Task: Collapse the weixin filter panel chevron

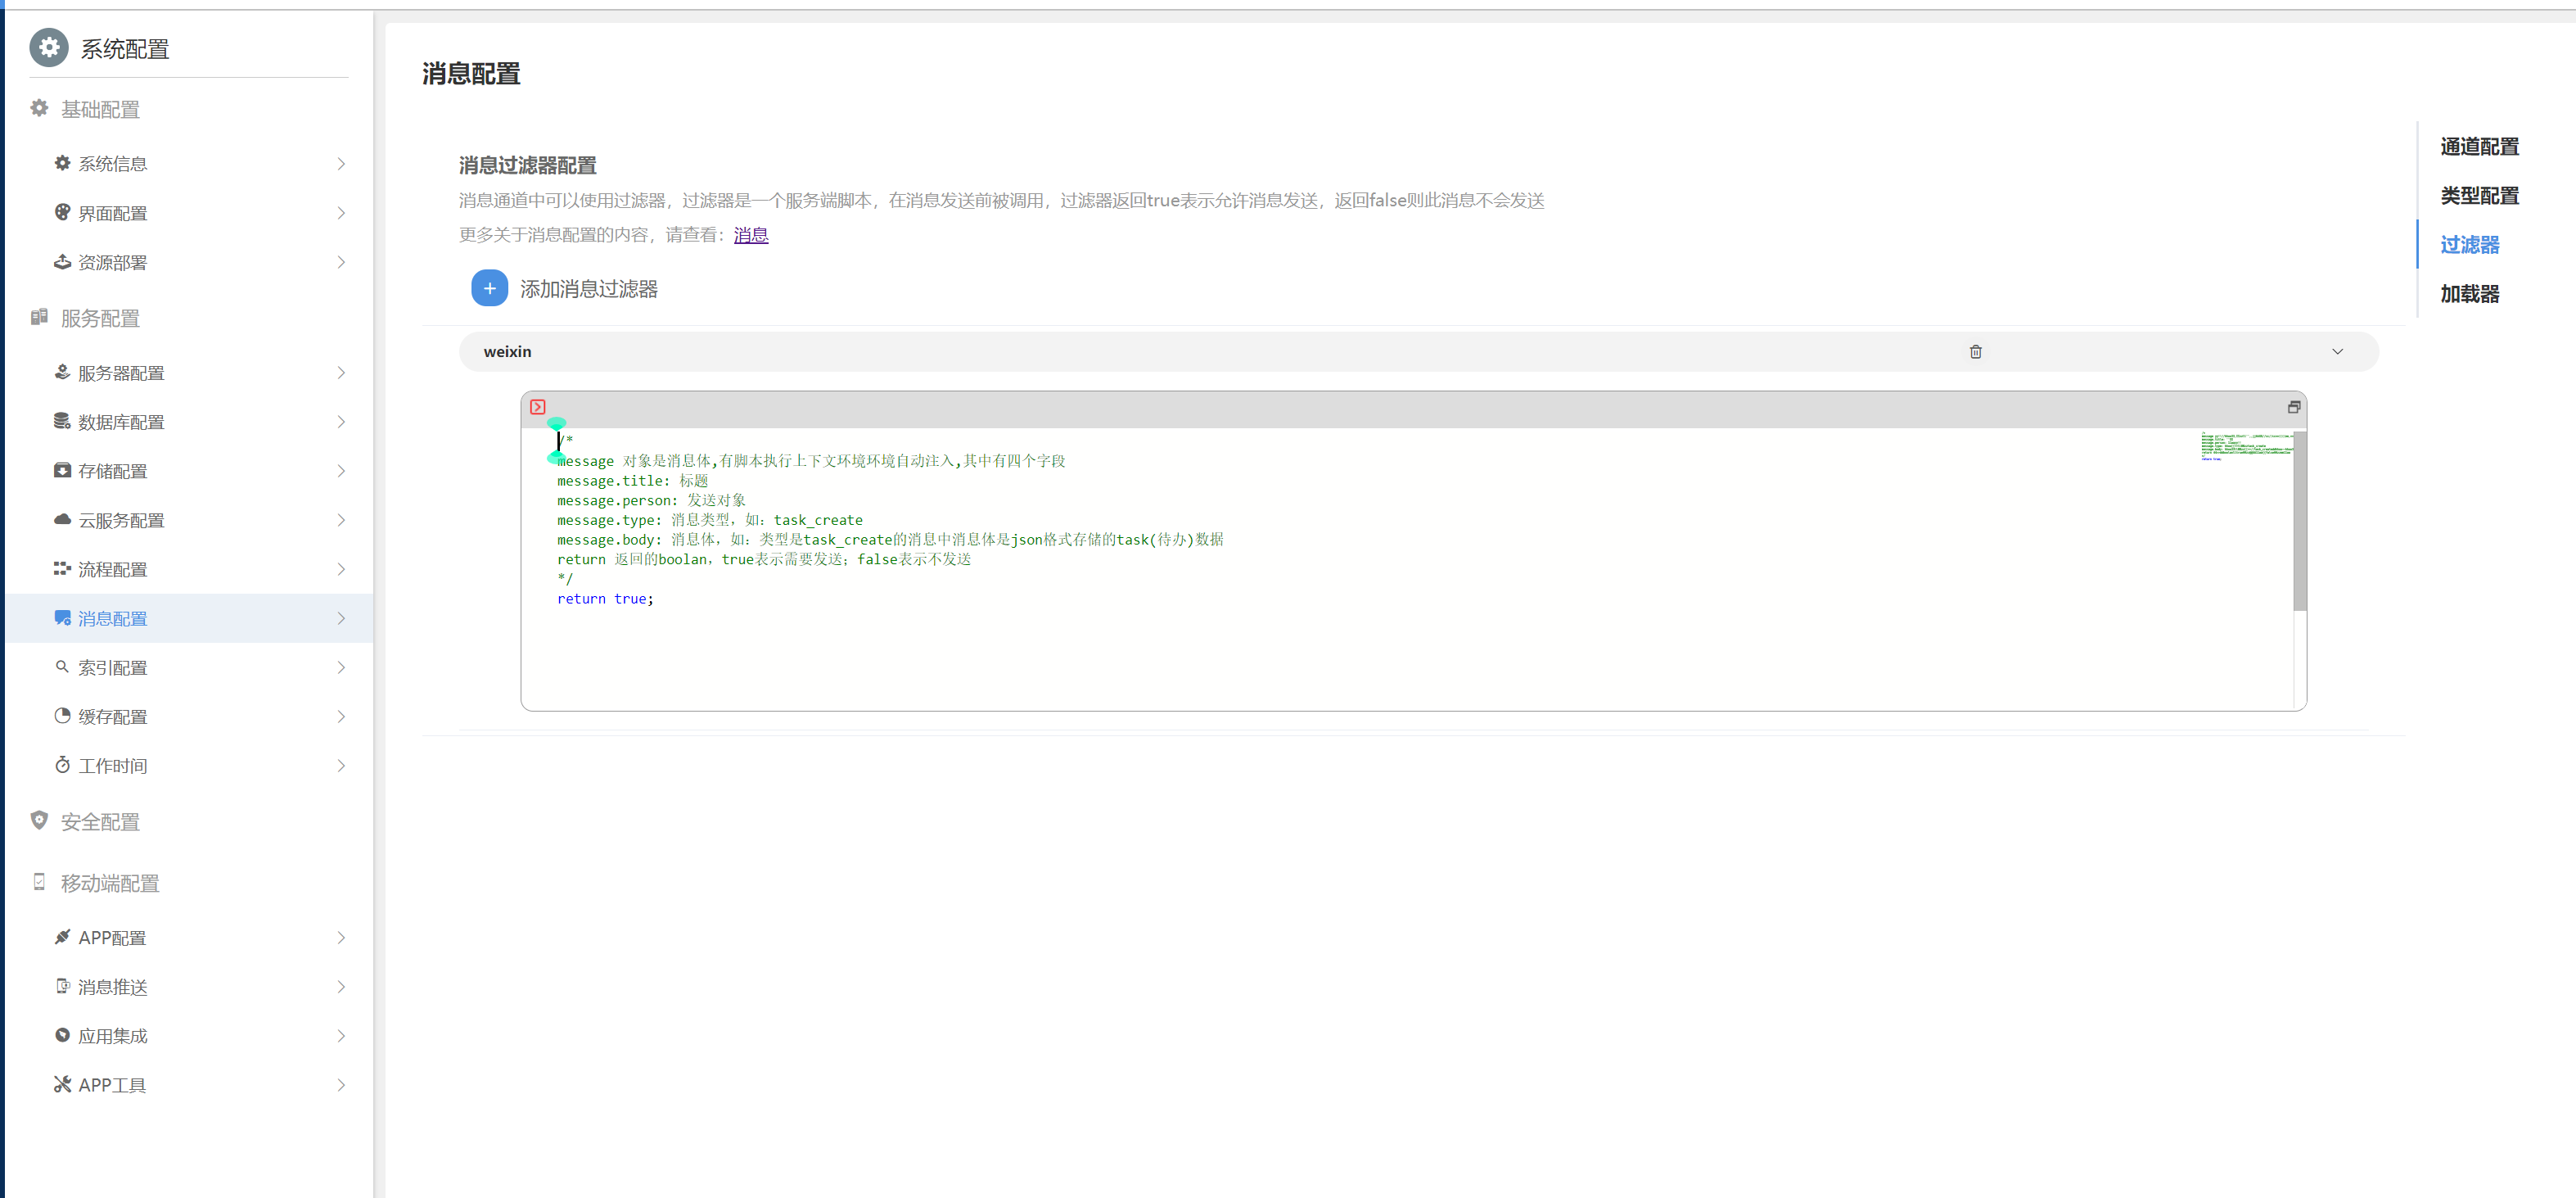Action: 2337,352
